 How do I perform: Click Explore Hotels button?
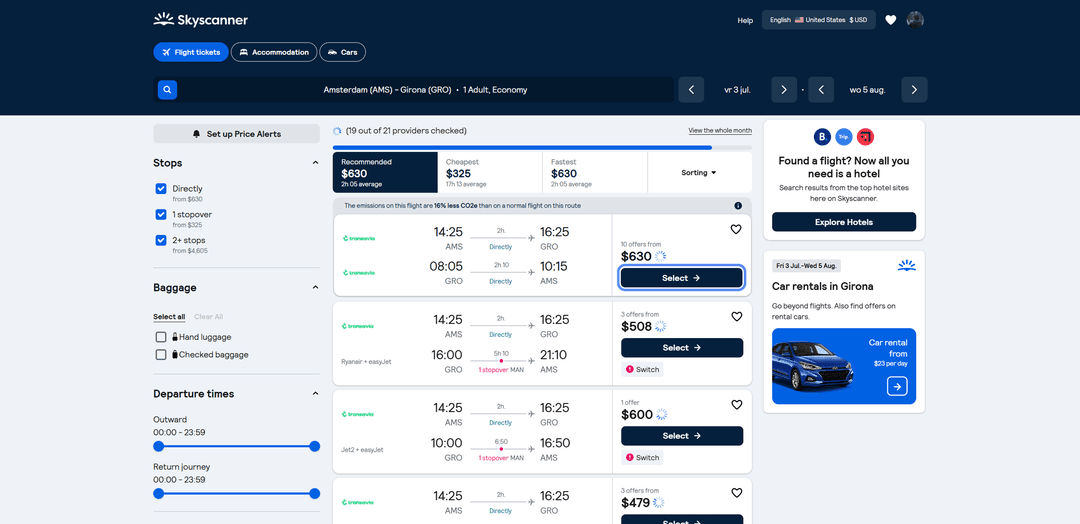[x=844, y=222]
